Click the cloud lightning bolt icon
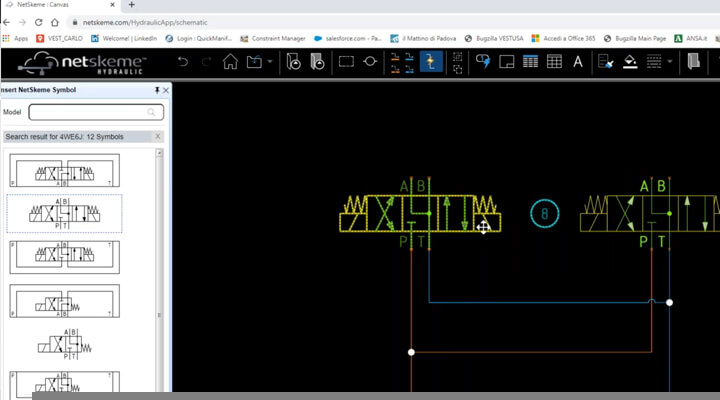The image size is (720, 400). click(483, 62)
